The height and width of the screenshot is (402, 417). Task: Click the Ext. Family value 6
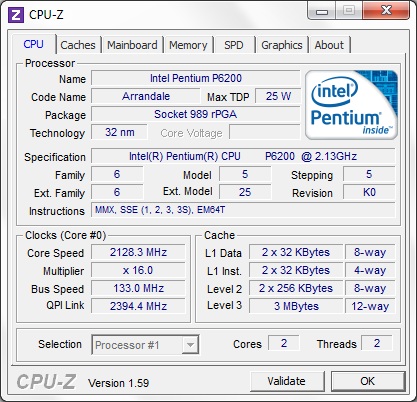(x=117, y=192)
